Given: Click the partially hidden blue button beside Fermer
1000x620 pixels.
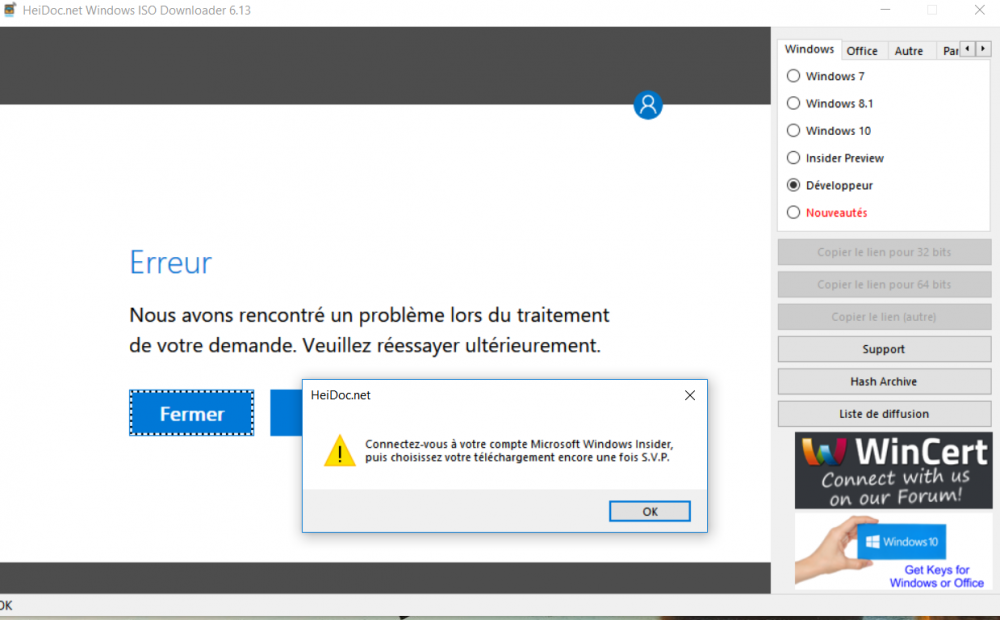Looking at the screenshot, I should [x=286, y=413].
